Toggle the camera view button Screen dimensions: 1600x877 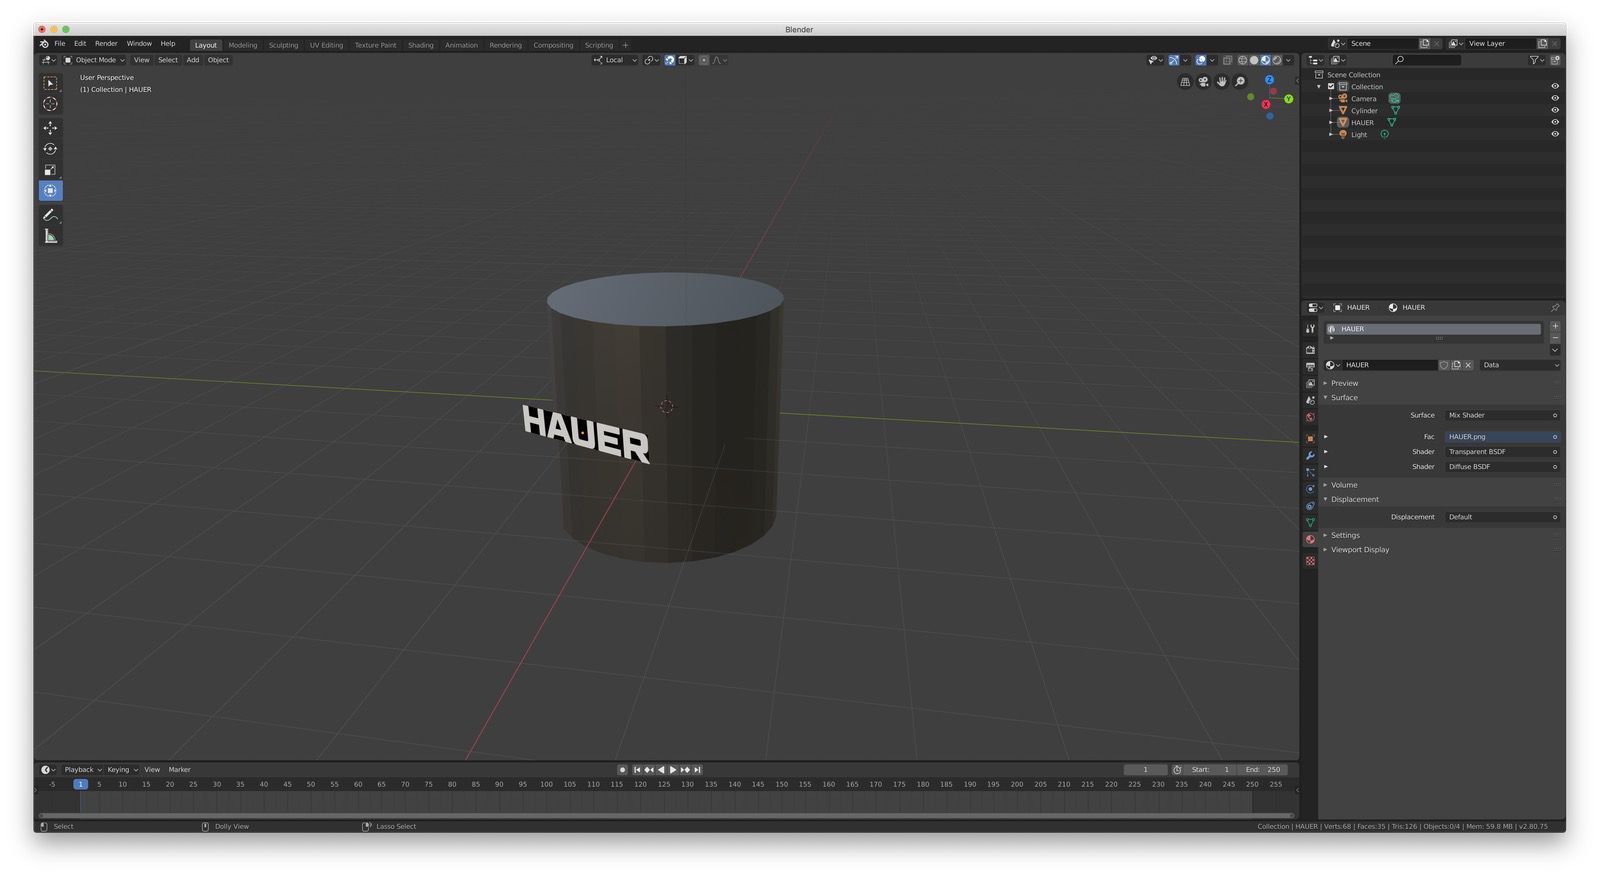[1203, 82]
